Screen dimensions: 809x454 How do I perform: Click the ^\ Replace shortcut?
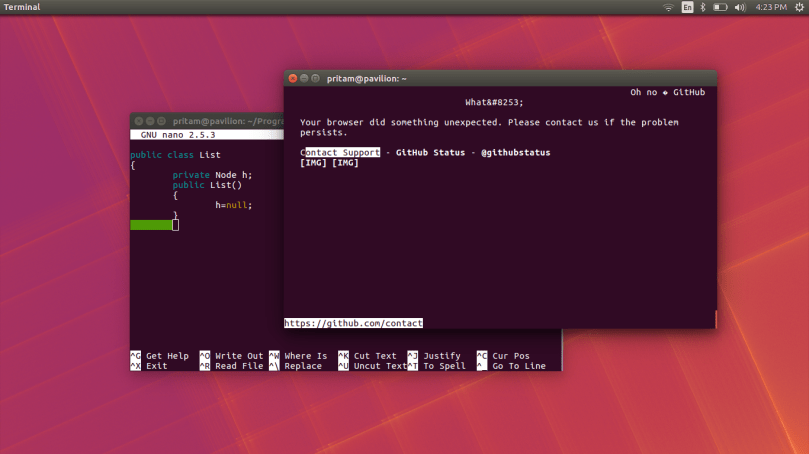tap(295, 366)
